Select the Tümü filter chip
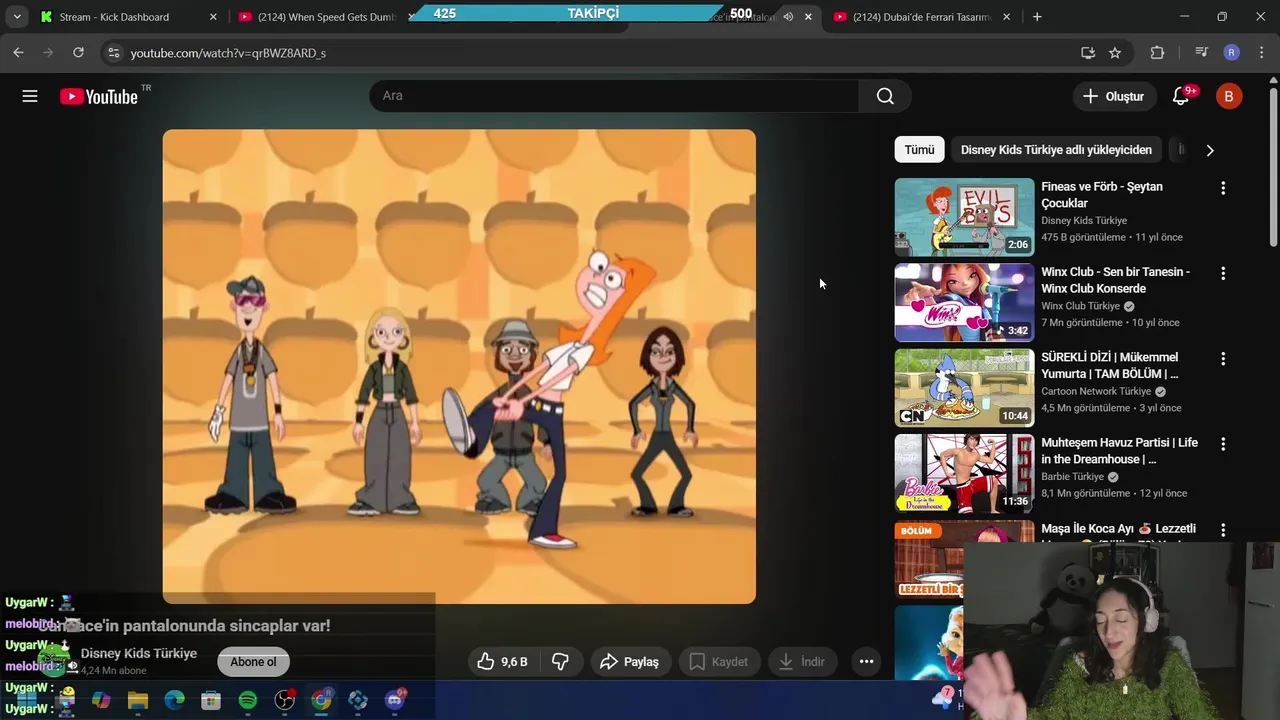Image resolution: width=1280 pixels, height=720 pixels. coord(919,150)
